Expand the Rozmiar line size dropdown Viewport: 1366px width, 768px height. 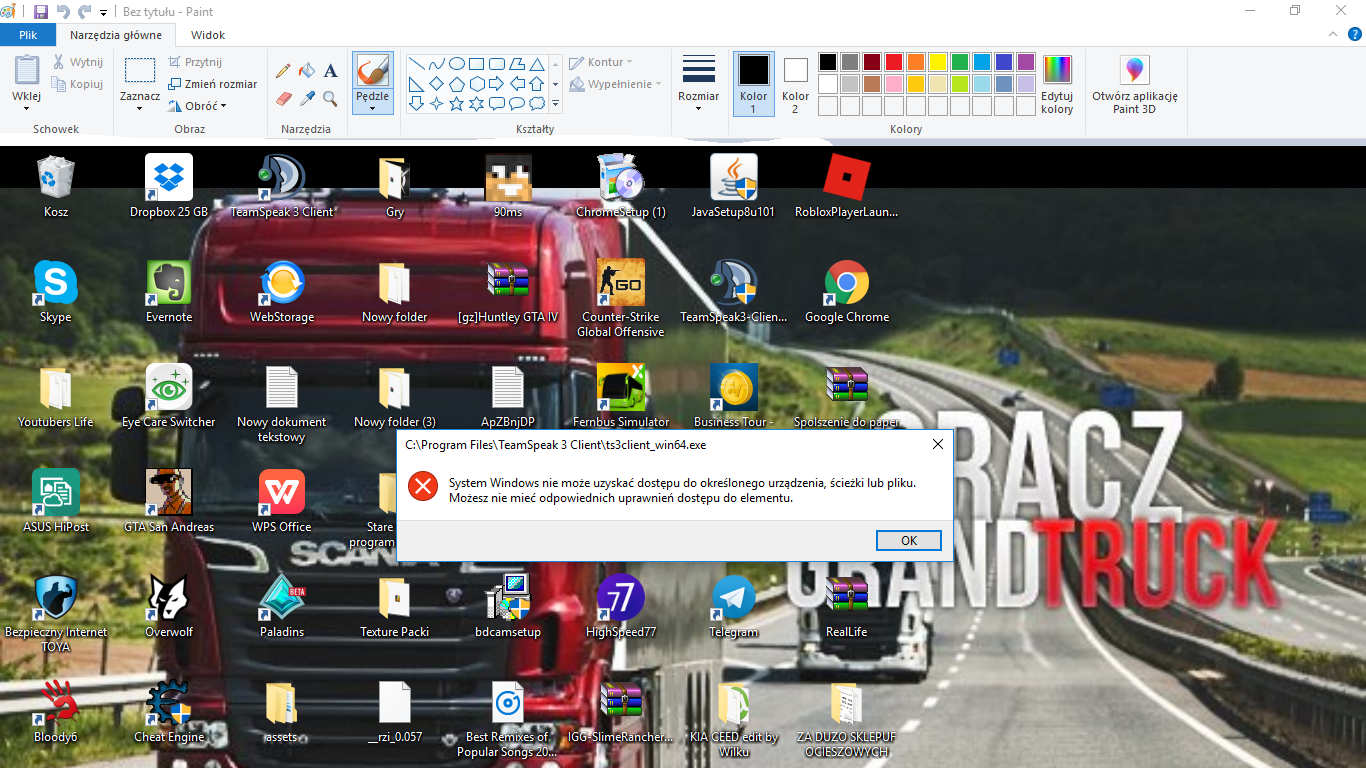(x=698, y=84)
